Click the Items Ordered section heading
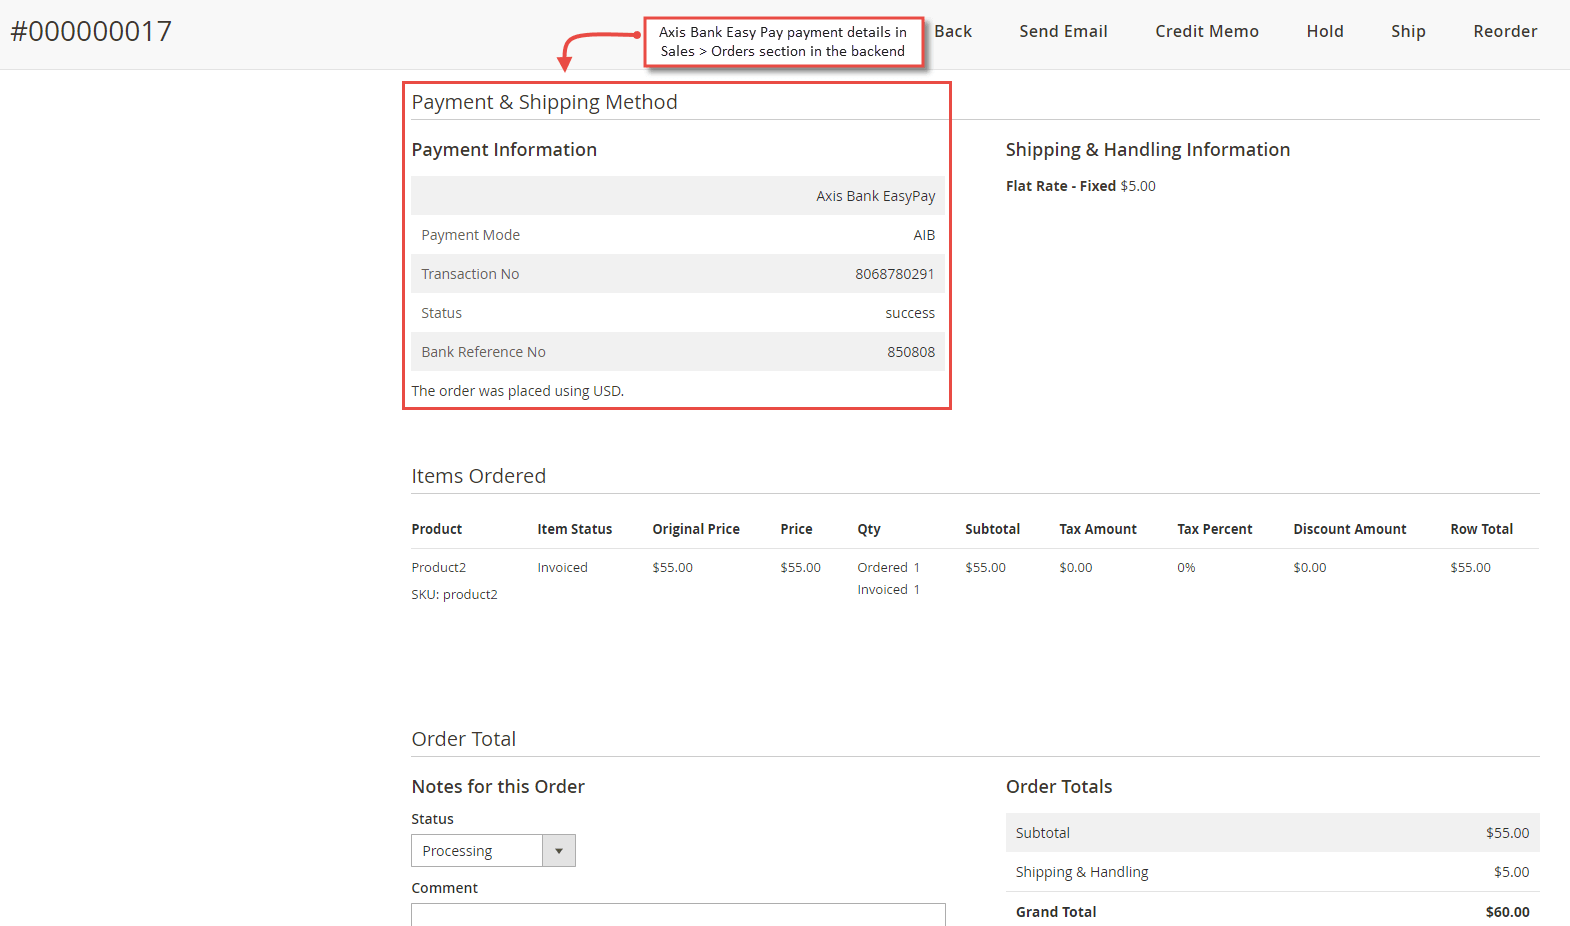1570x926 pixels. coord(479,476)
